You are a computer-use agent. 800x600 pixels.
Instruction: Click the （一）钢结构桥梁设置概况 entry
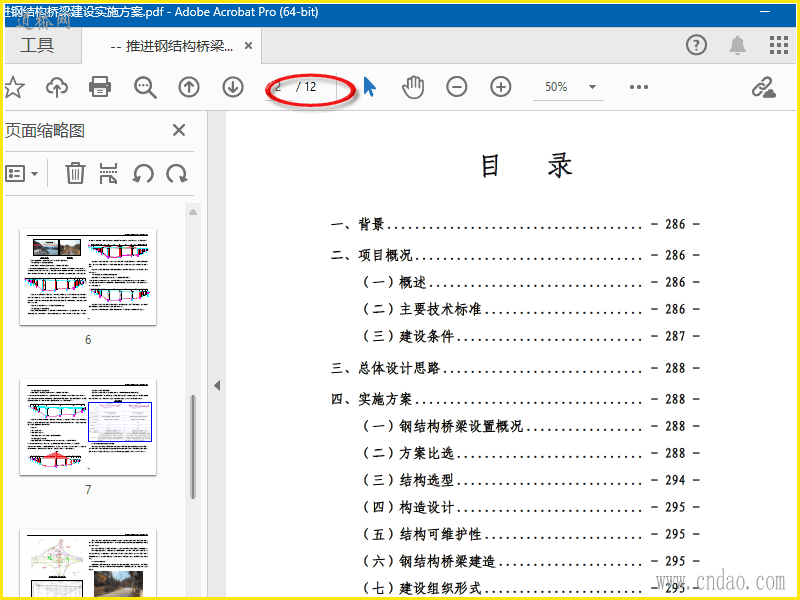point(531,426)
